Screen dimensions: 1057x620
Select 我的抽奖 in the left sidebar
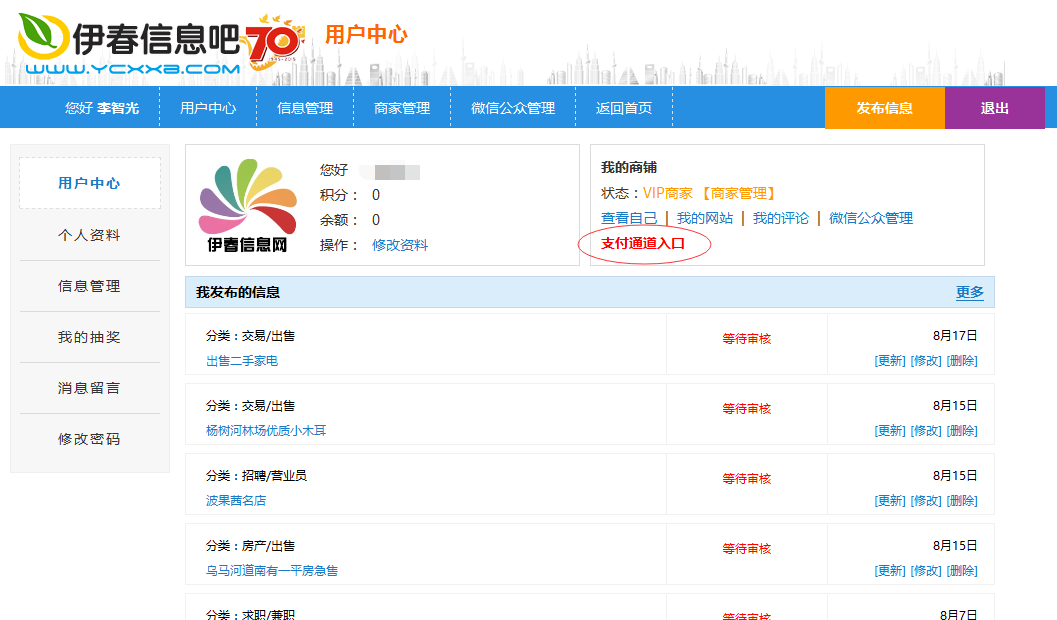coord(89,337)
